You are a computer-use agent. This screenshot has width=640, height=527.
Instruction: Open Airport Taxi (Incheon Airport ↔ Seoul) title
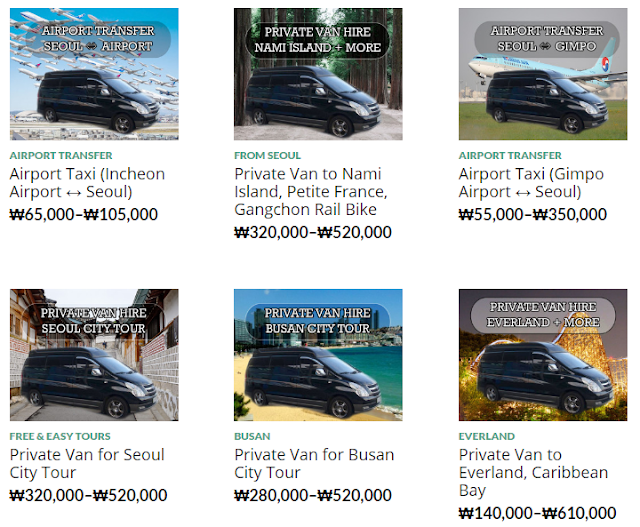[x=87, y=182]
